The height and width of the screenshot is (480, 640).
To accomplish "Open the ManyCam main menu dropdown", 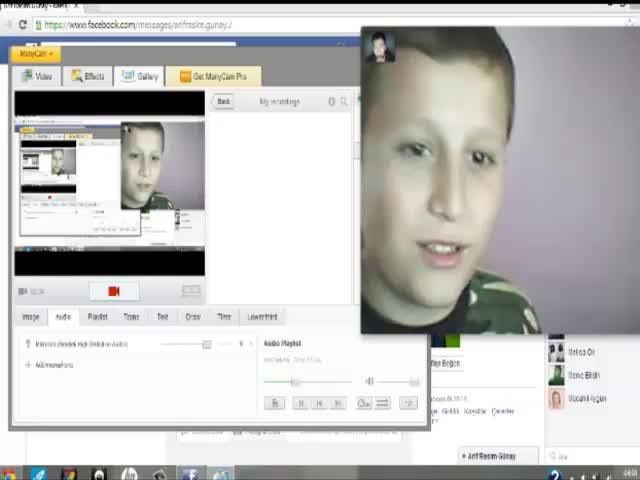I will click(36, 54).
